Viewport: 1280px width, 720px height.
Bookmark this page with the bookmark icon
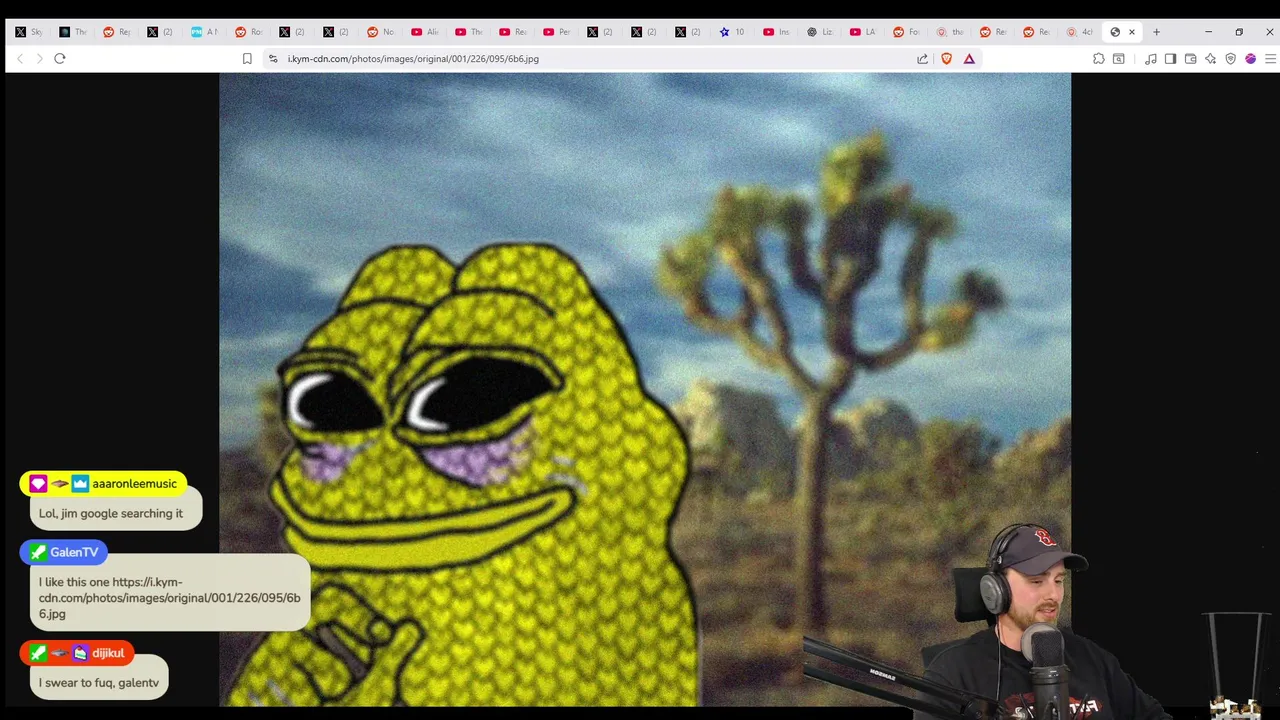click(247, 59)
